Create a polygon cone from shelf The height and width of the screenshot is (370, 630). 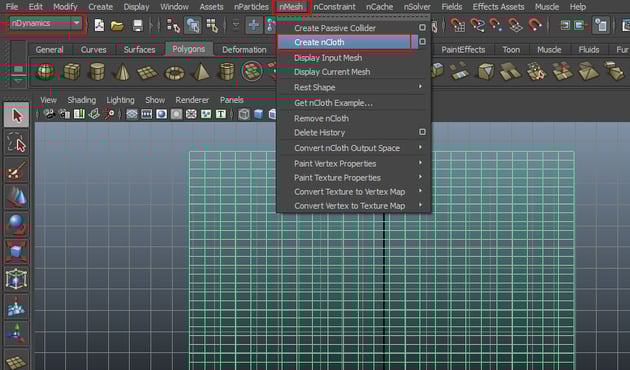coord(122,72)
